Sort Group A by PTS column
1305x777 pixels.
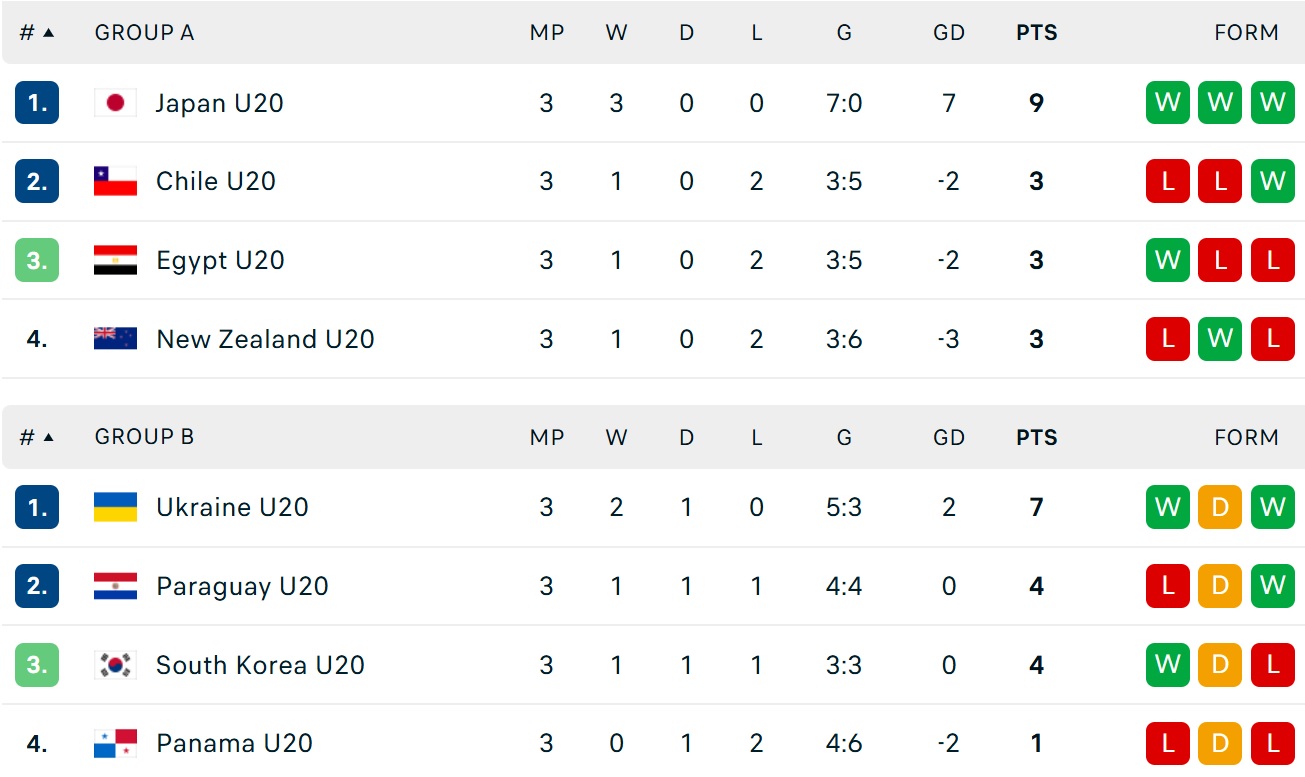pyautogui.click(x=1036, y=33)
